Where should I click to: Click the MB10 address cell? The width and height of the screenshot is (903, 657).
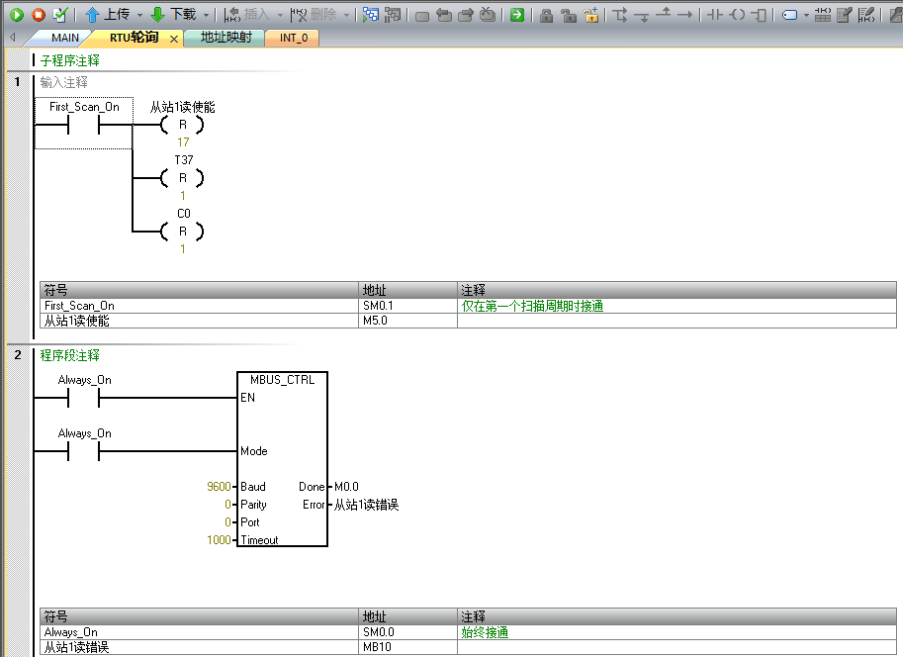[408, 647]
